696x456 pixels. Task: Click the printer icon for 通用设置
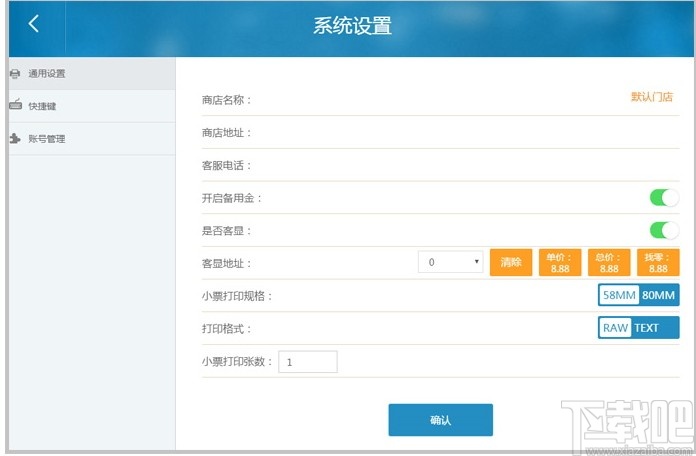(14, 74)
